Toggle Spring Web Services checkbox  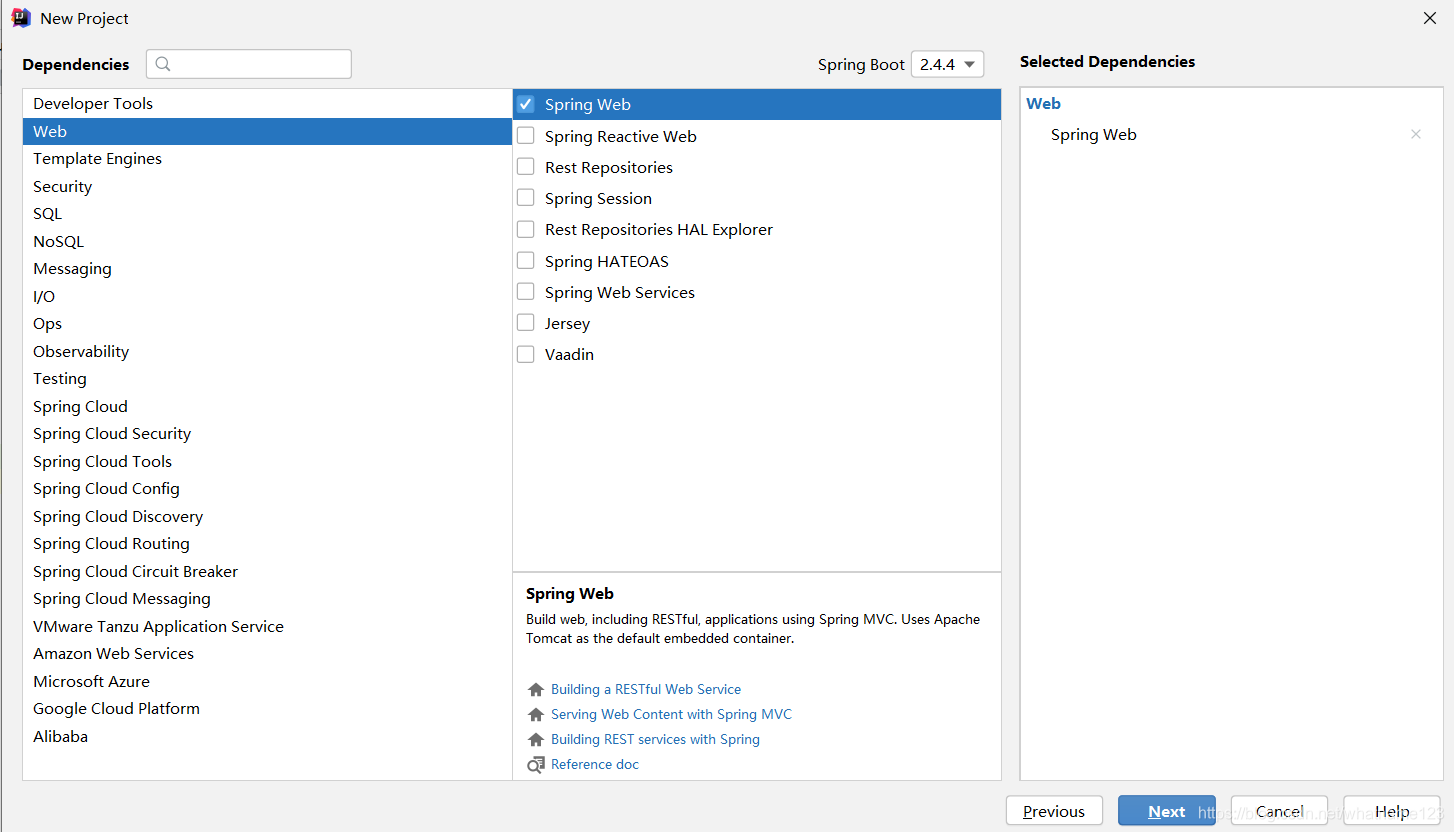(526, 292)
